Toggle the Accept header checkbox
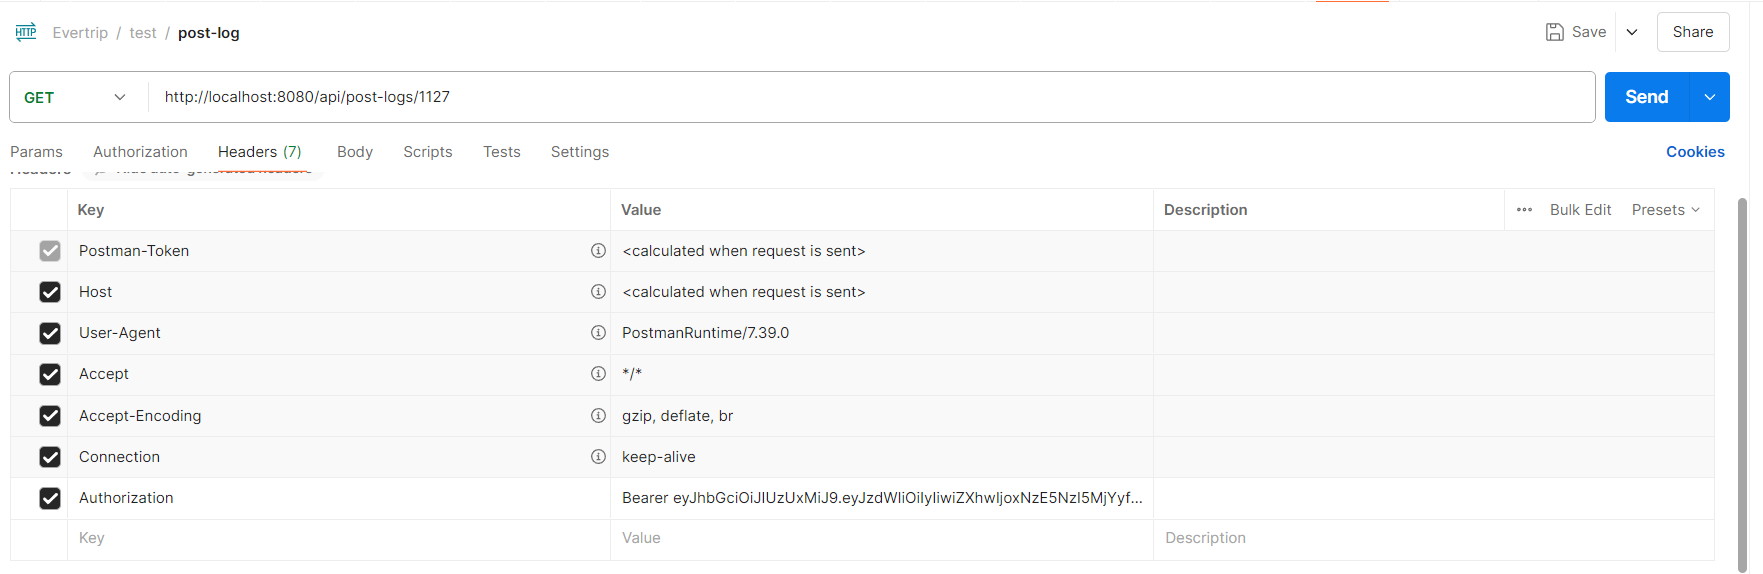Image resolution: width=1763 pixels, height=574 pixels. pyautogui.click(x=50, y=374)
